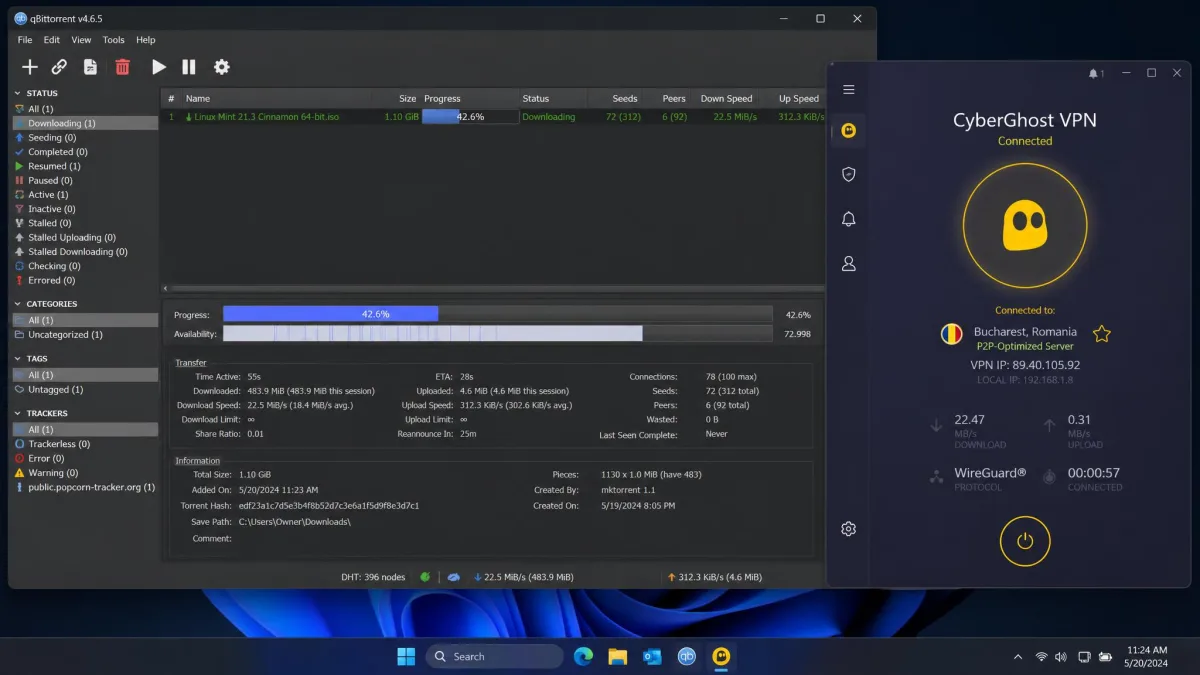Screen dimensions: 1200x675
Task: Select the Linux Mint 21.3 Cinnamon torrent row
Action: pyautogui.click(x=491, y=117)
